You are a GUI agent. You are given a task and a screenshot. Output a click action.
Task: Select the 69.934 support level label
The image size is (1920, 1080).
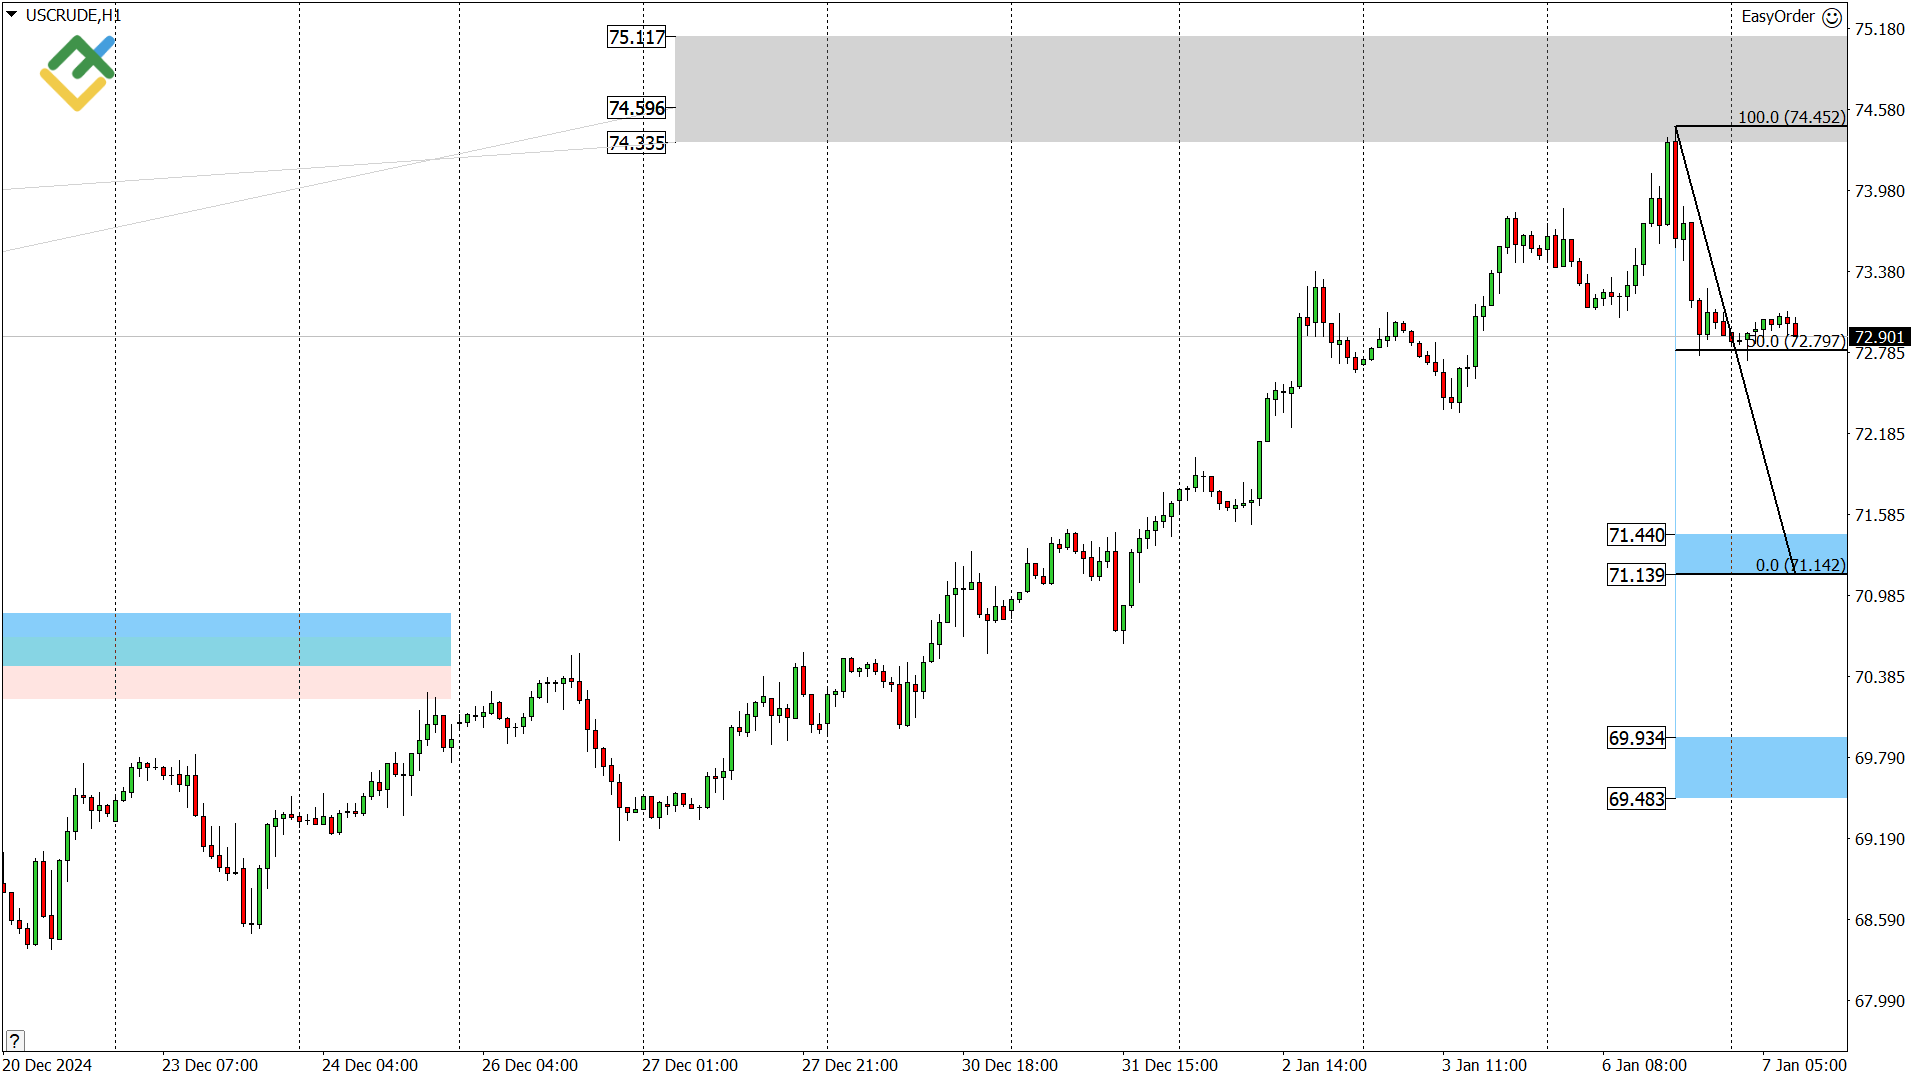point(1636,738)
